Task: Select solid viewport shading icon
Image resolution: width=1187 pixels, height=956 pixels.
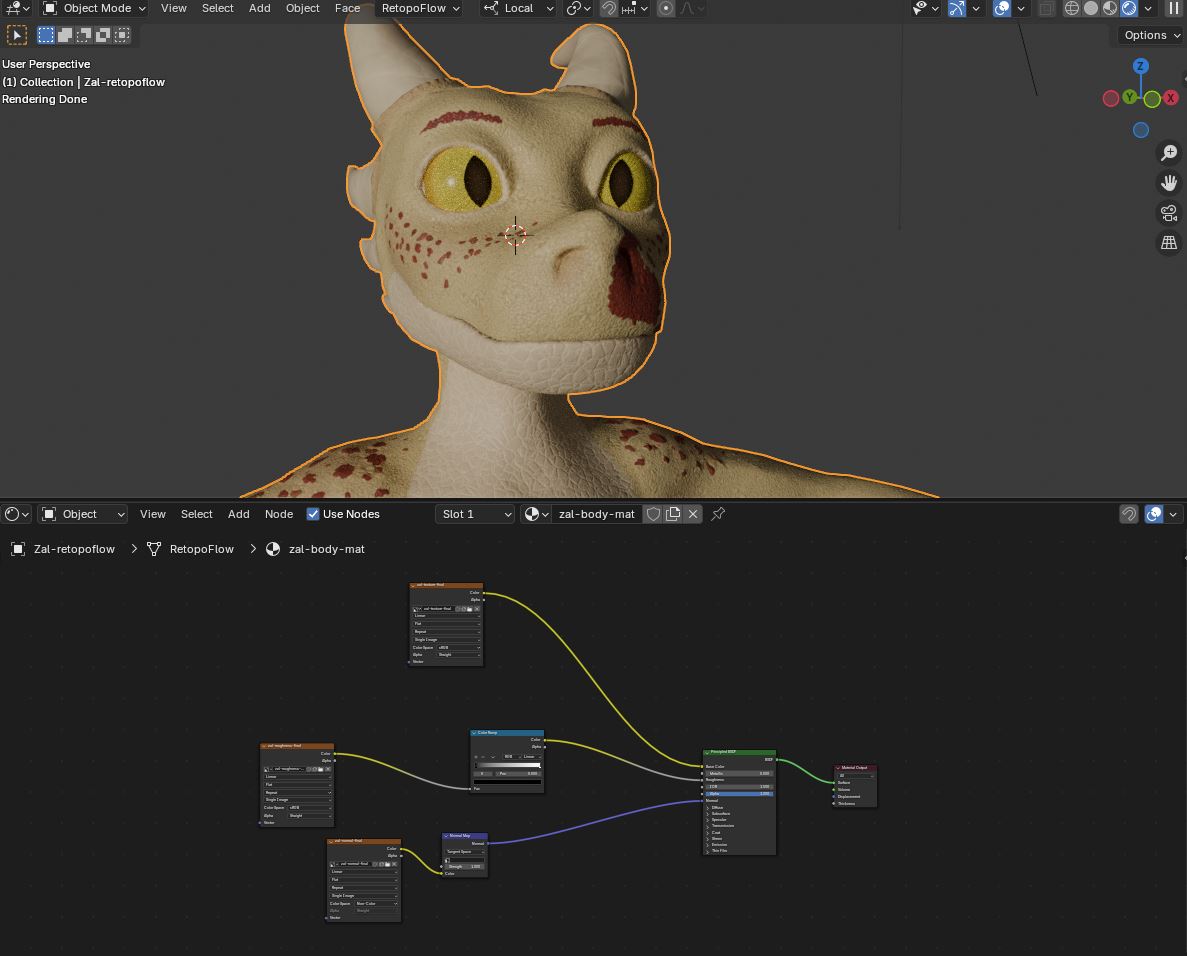Action: (1091, 8)
